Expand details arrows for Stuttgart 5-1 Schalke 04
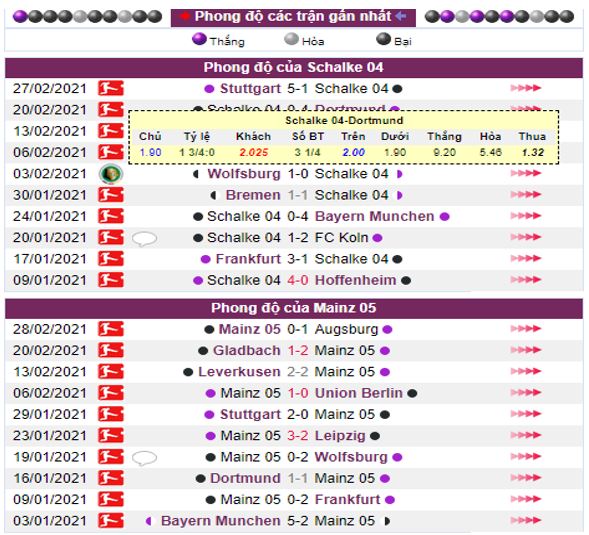The width and height of the screenshot is (589, 535). tap(526, 88)
